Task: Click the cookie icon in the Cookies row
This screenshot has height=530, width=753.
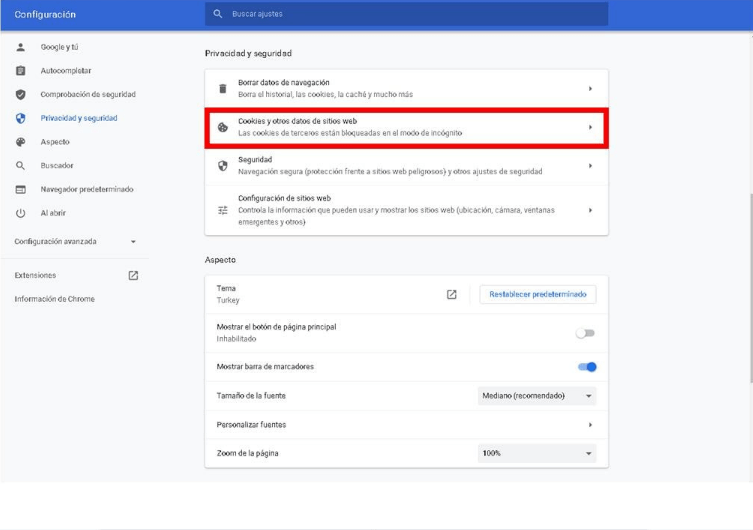Action: (223, 127)
